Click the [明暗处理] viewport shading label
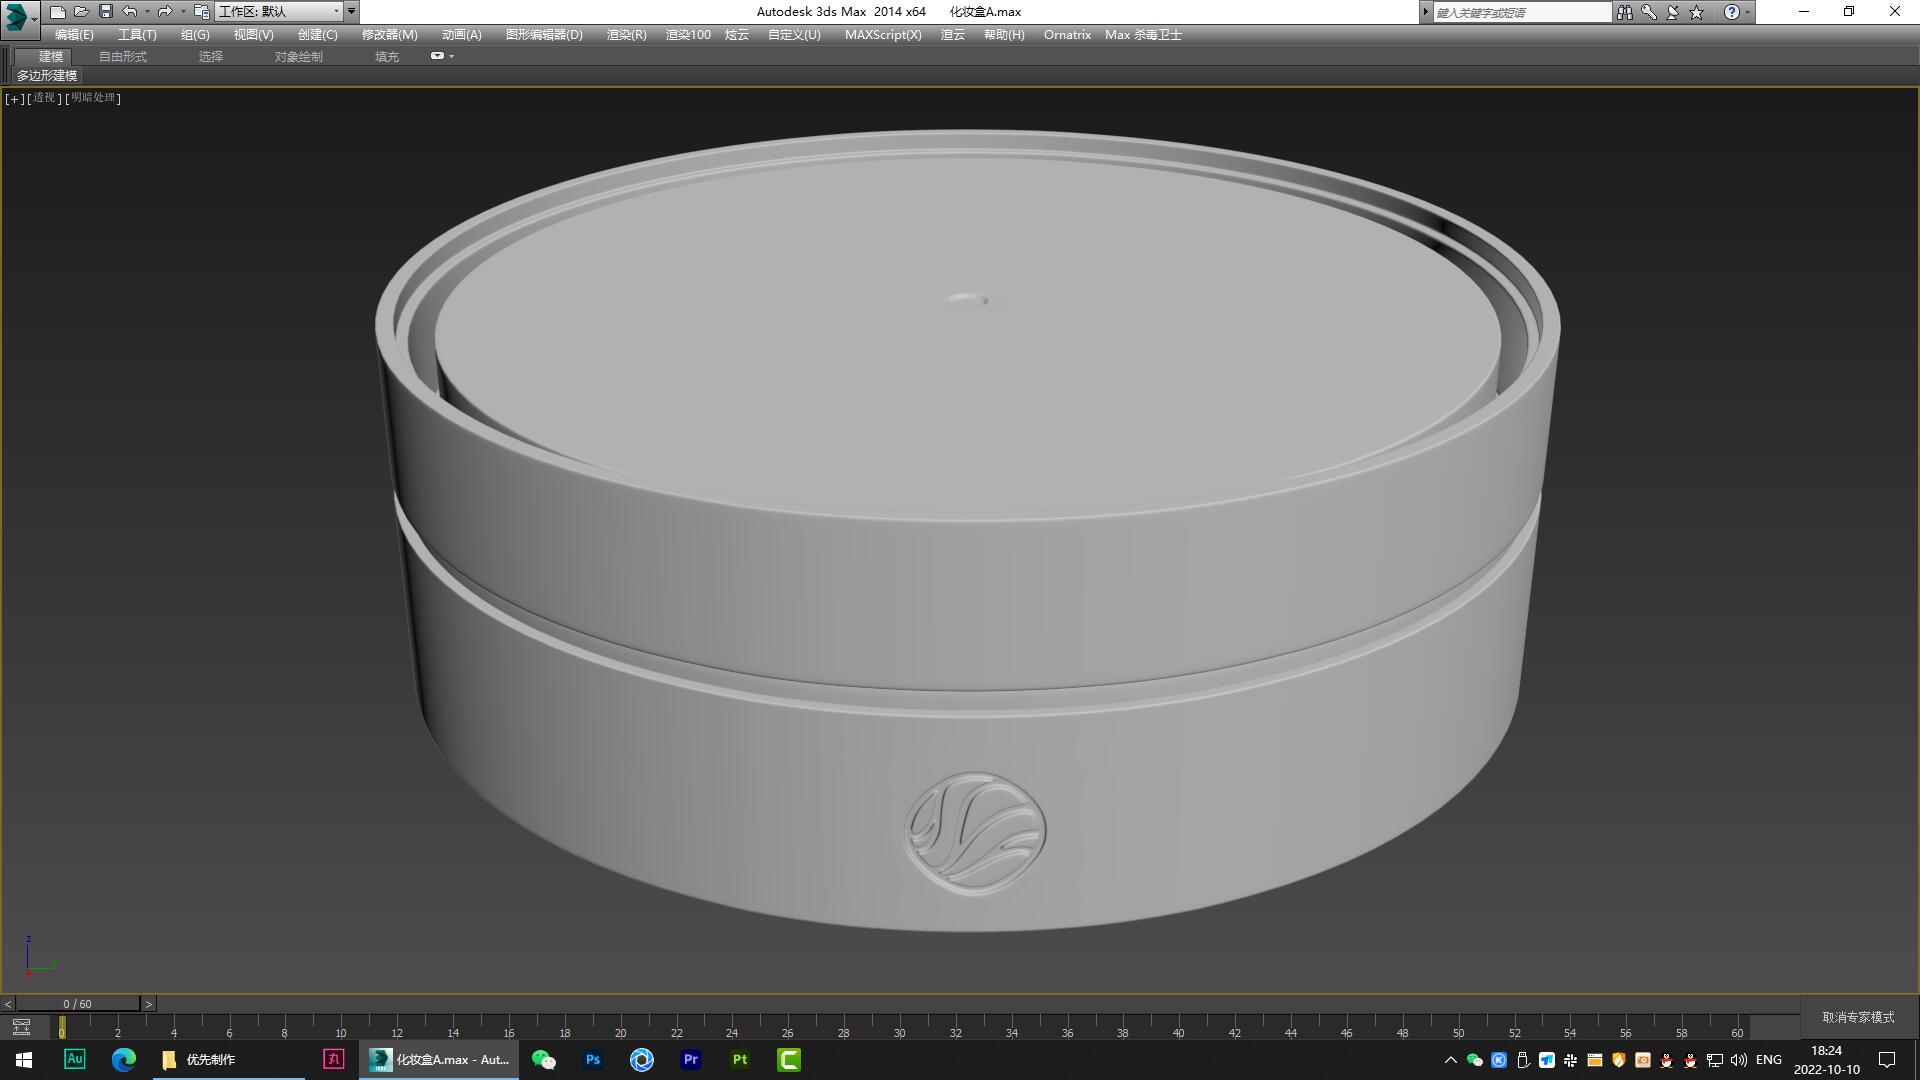 pyautogui.click(x=93, y=98)
